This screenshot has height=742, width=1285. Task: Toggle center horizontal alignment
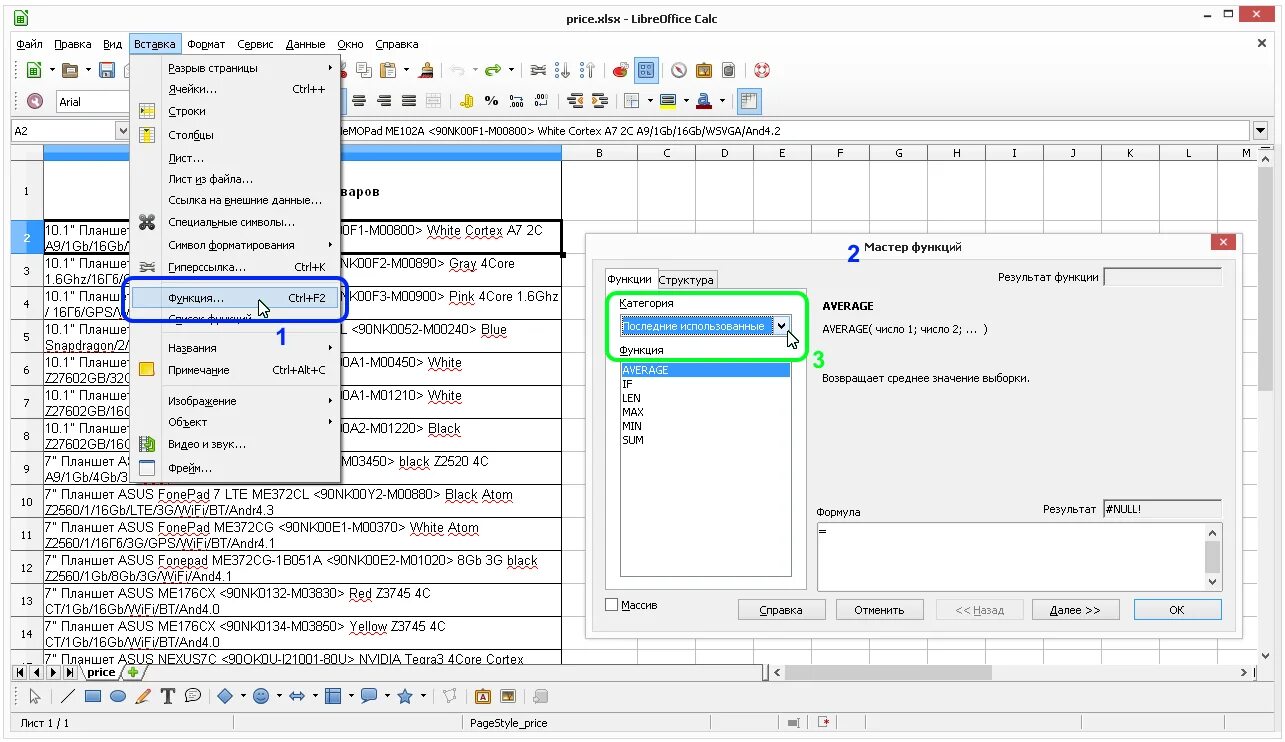[x=358, y=101]
